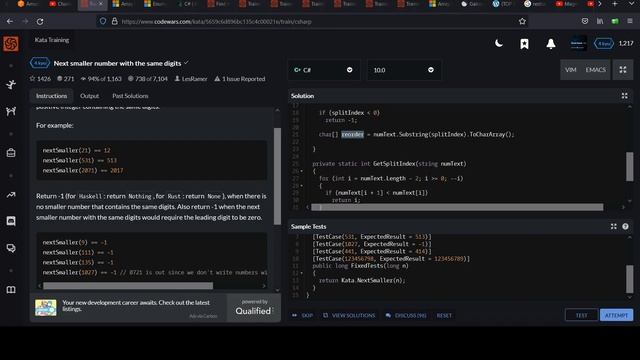This screenshot has width=640, height=360.
Task: Click the star count 1426 icon
Action: (x=32, y=79)
